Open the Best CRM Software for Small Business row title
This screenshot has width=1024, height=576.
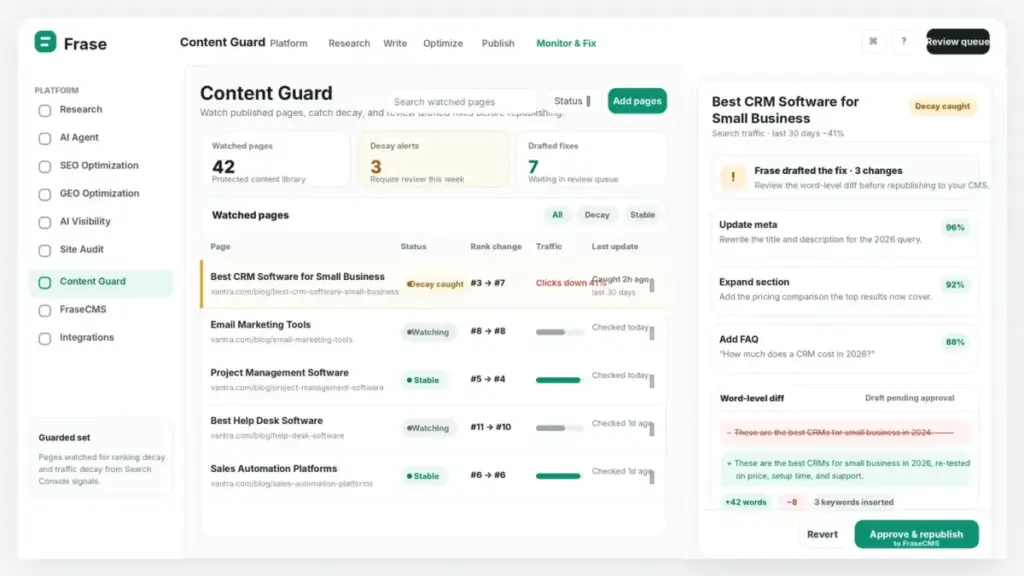point(297,277)
